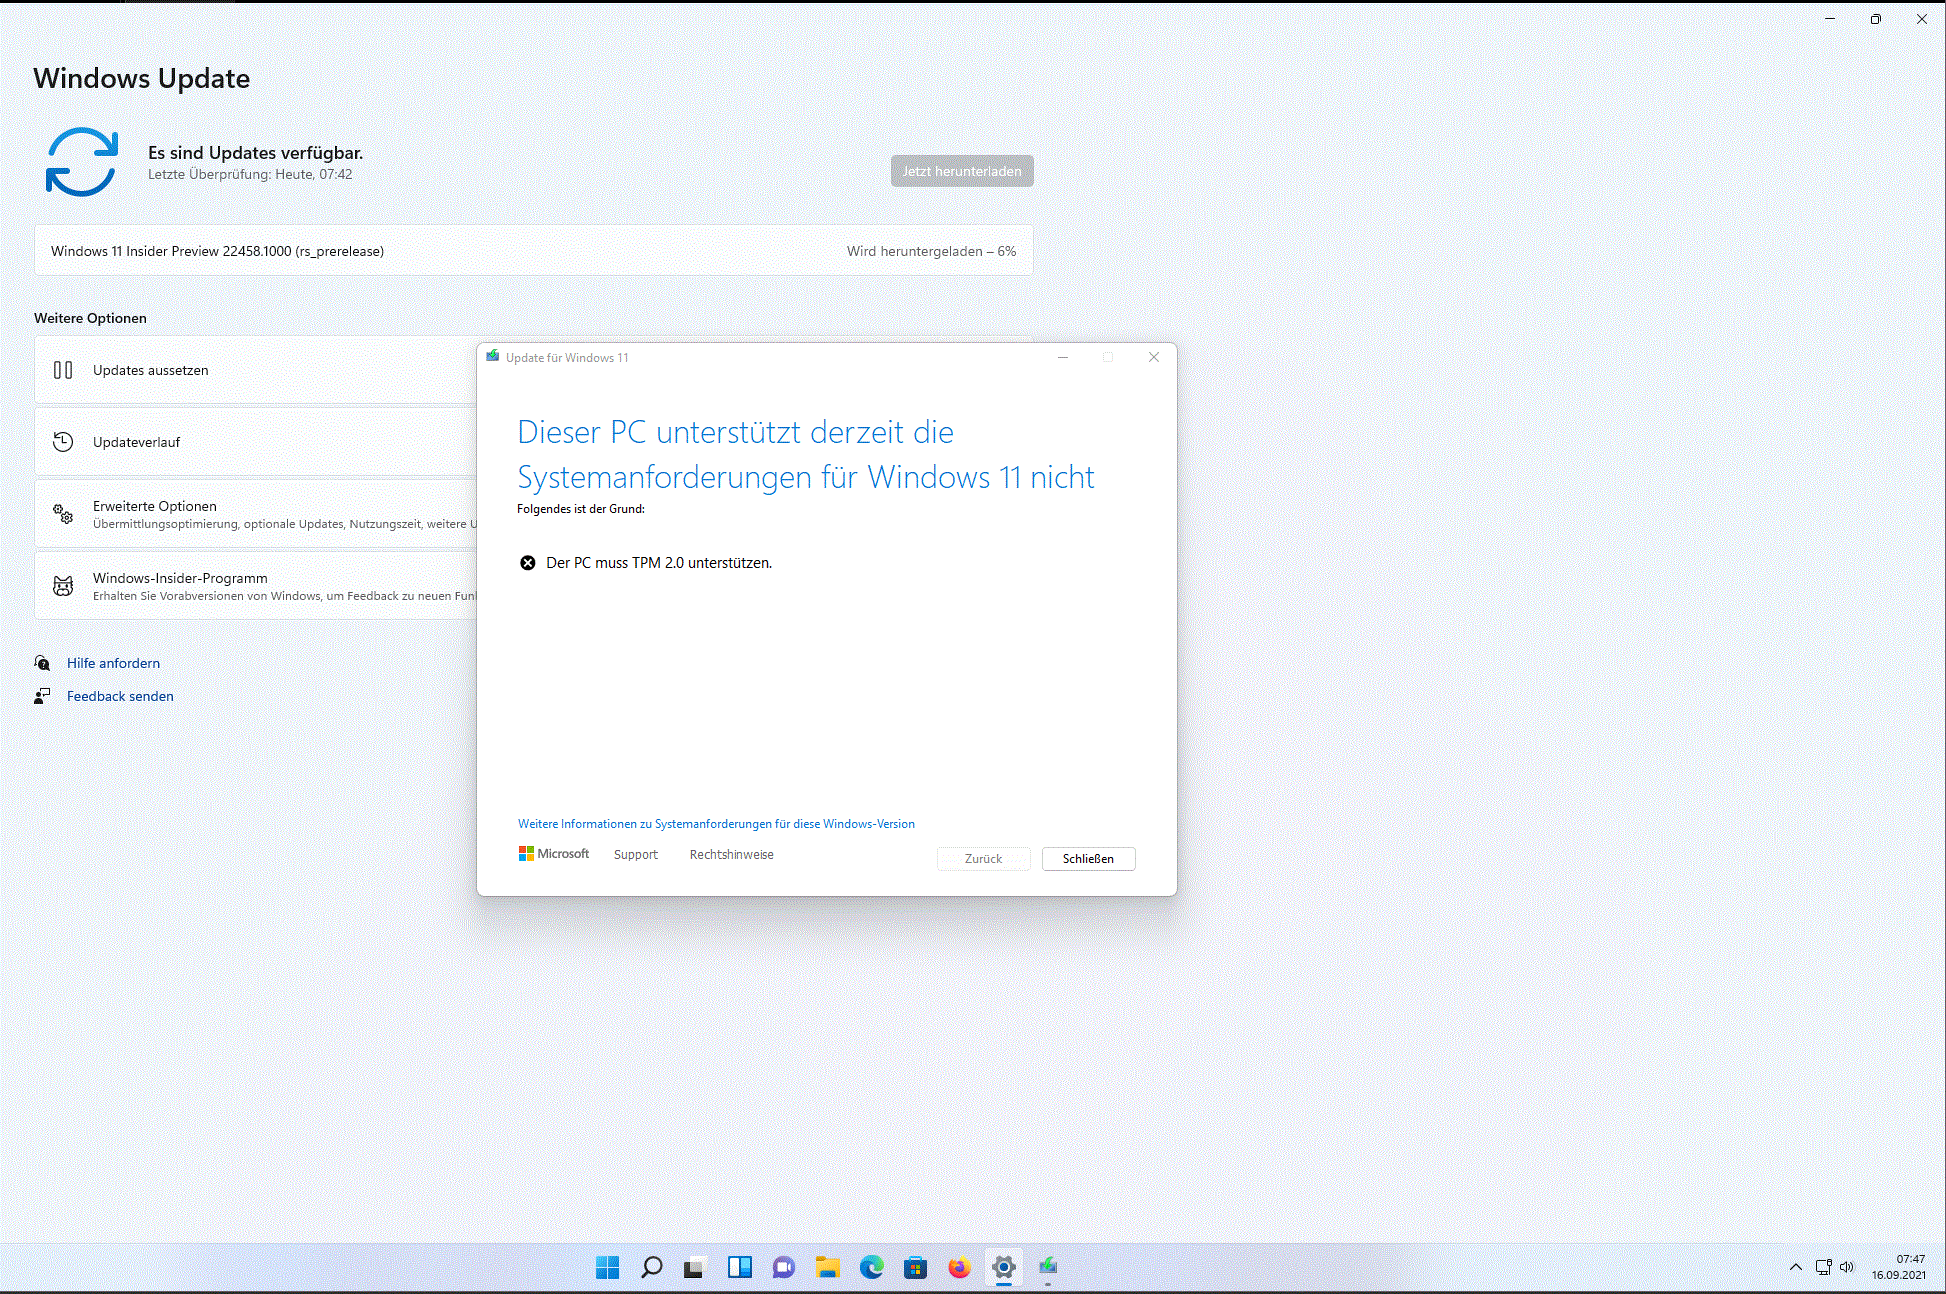Switch to Settings app in the taskbar

pyautogui.click(x=1003, y=1268)
